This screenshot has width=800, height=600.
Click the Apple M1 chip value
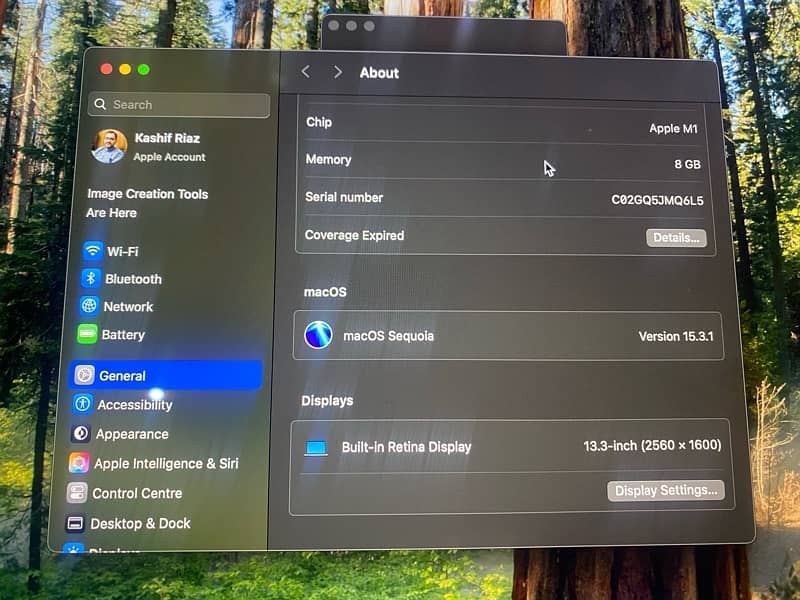tap(673, 129)
